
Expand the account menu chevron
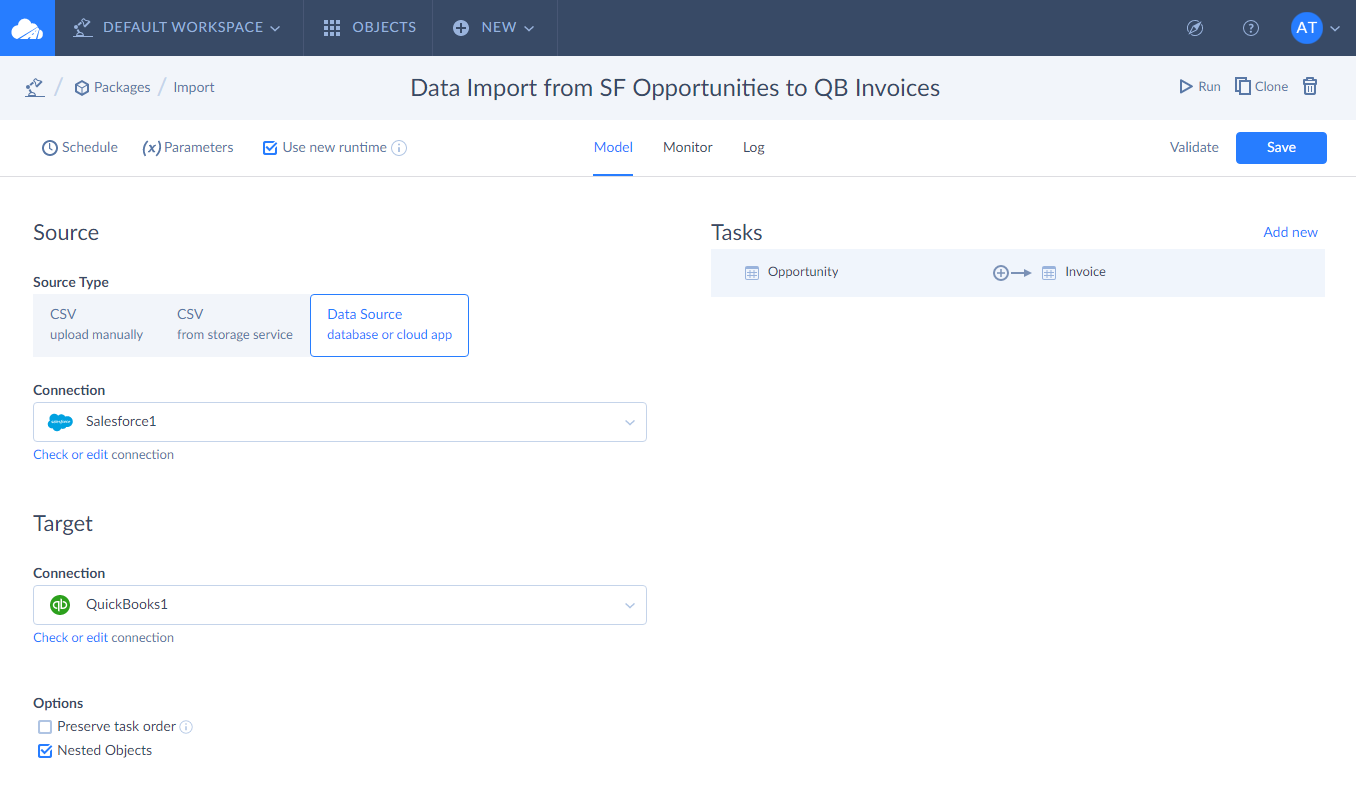[1335, 29]
